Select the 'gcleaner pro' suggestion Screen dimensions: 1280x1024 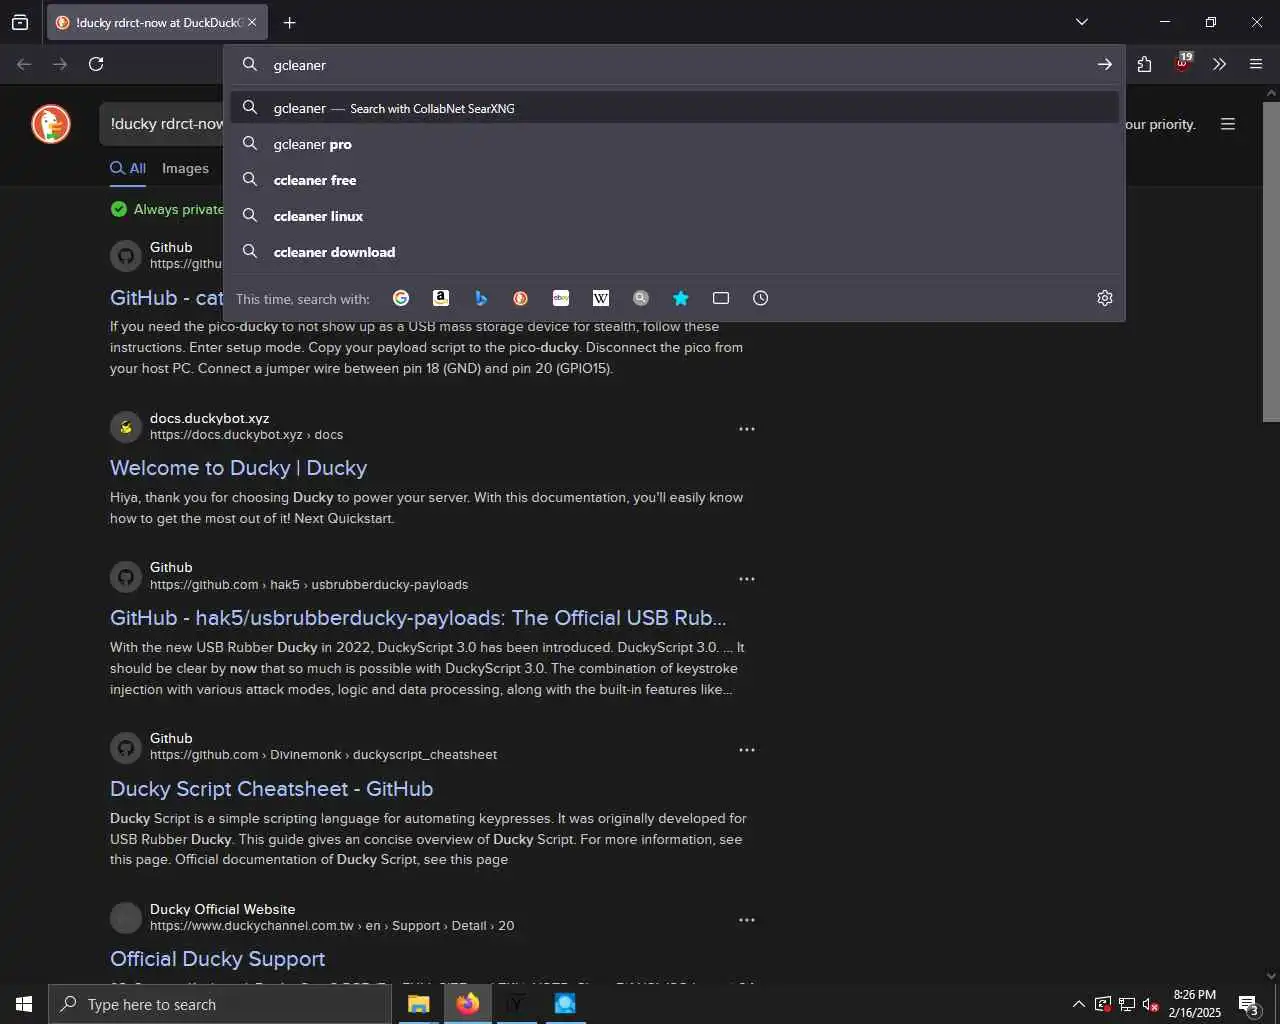674,144
